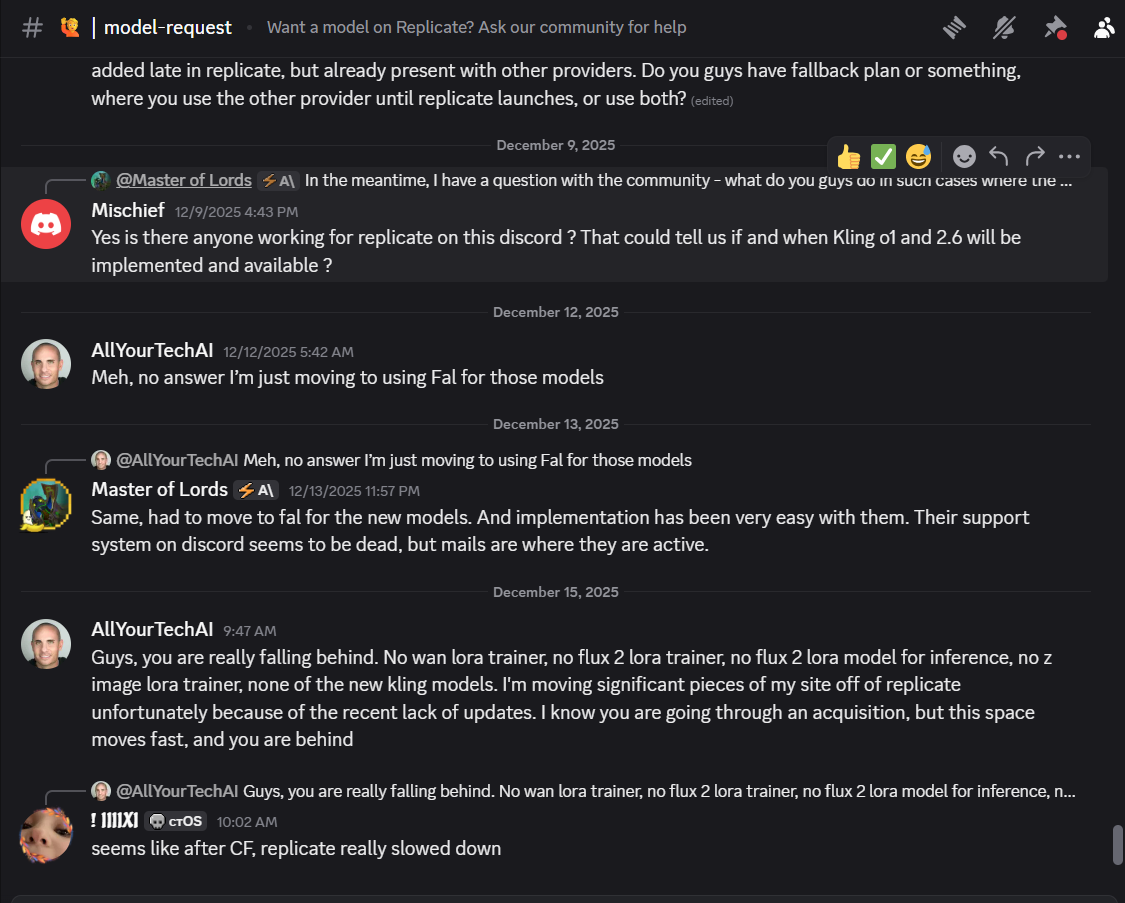Image resolution: width=1125 pixels, height=903 pixels.
Task: Open More options on hovered message
Action: (1069, 157)
